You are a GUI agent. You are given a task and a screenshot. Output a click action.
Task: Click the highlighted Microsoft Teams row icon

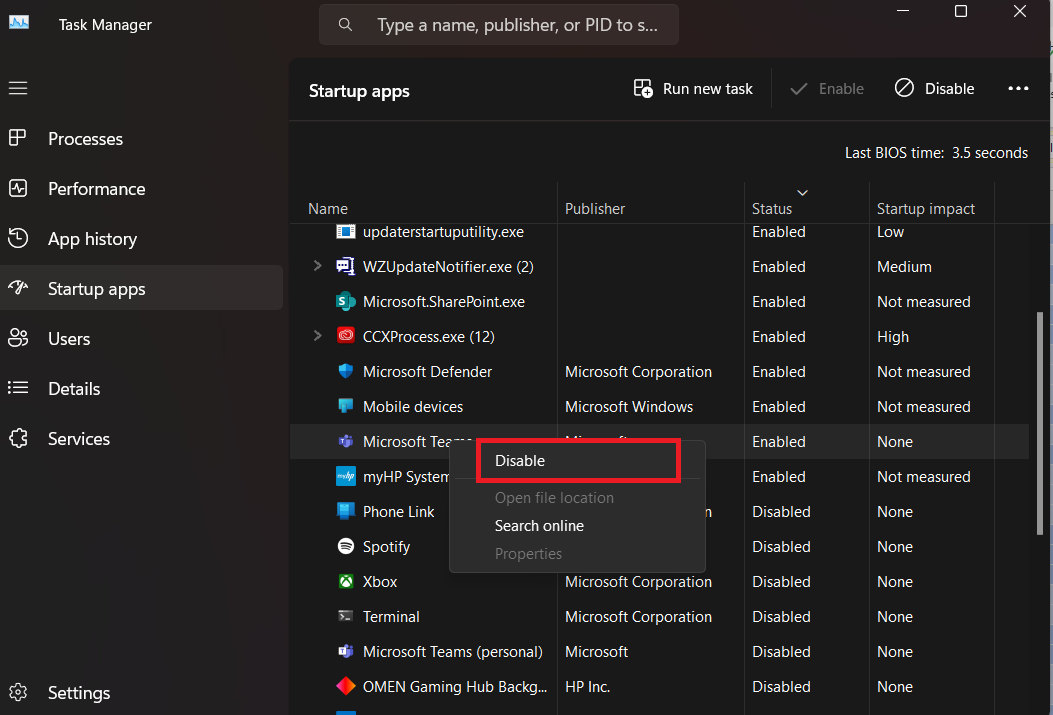pos(345,441)
